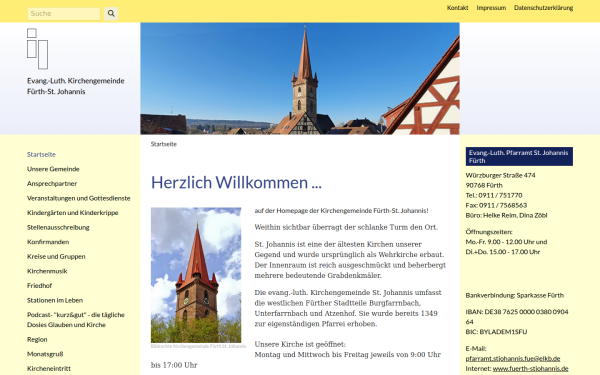Click the 90768 Fürth postal line
This screenshot has width=600, height=375.
484,185
